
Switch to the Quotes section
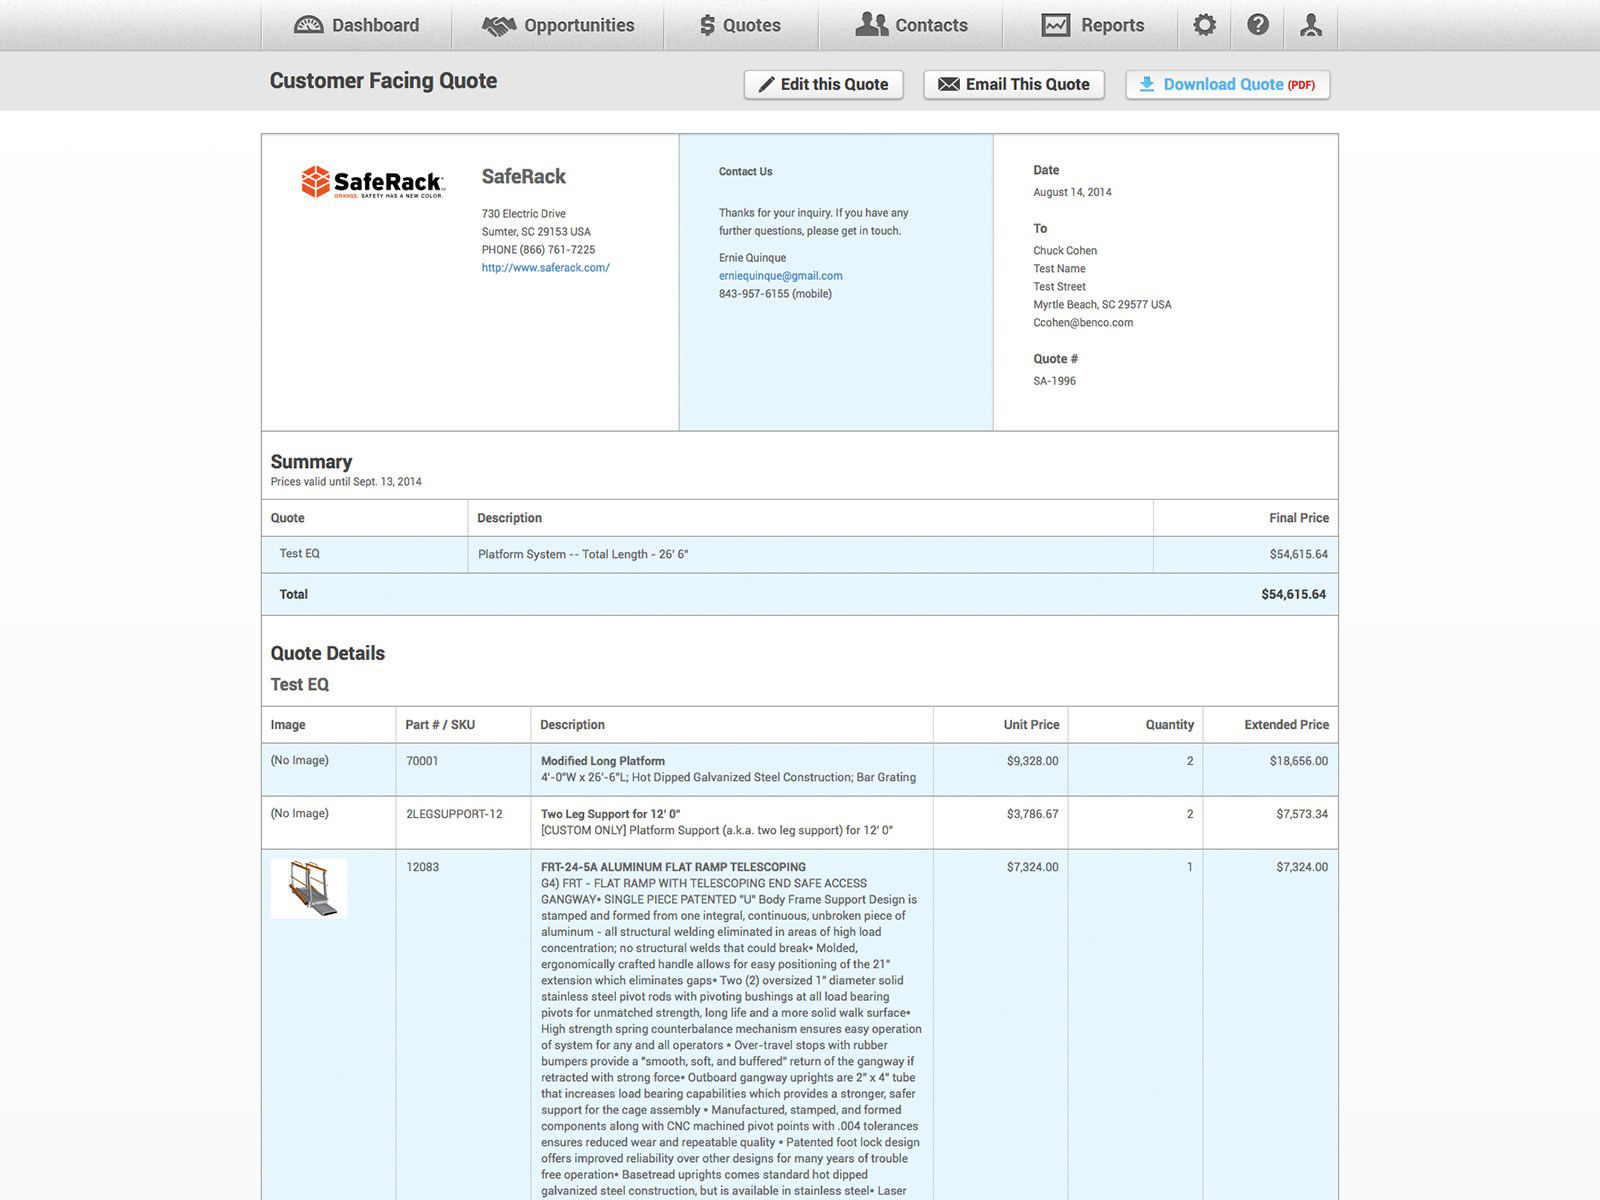coord(741,25)
